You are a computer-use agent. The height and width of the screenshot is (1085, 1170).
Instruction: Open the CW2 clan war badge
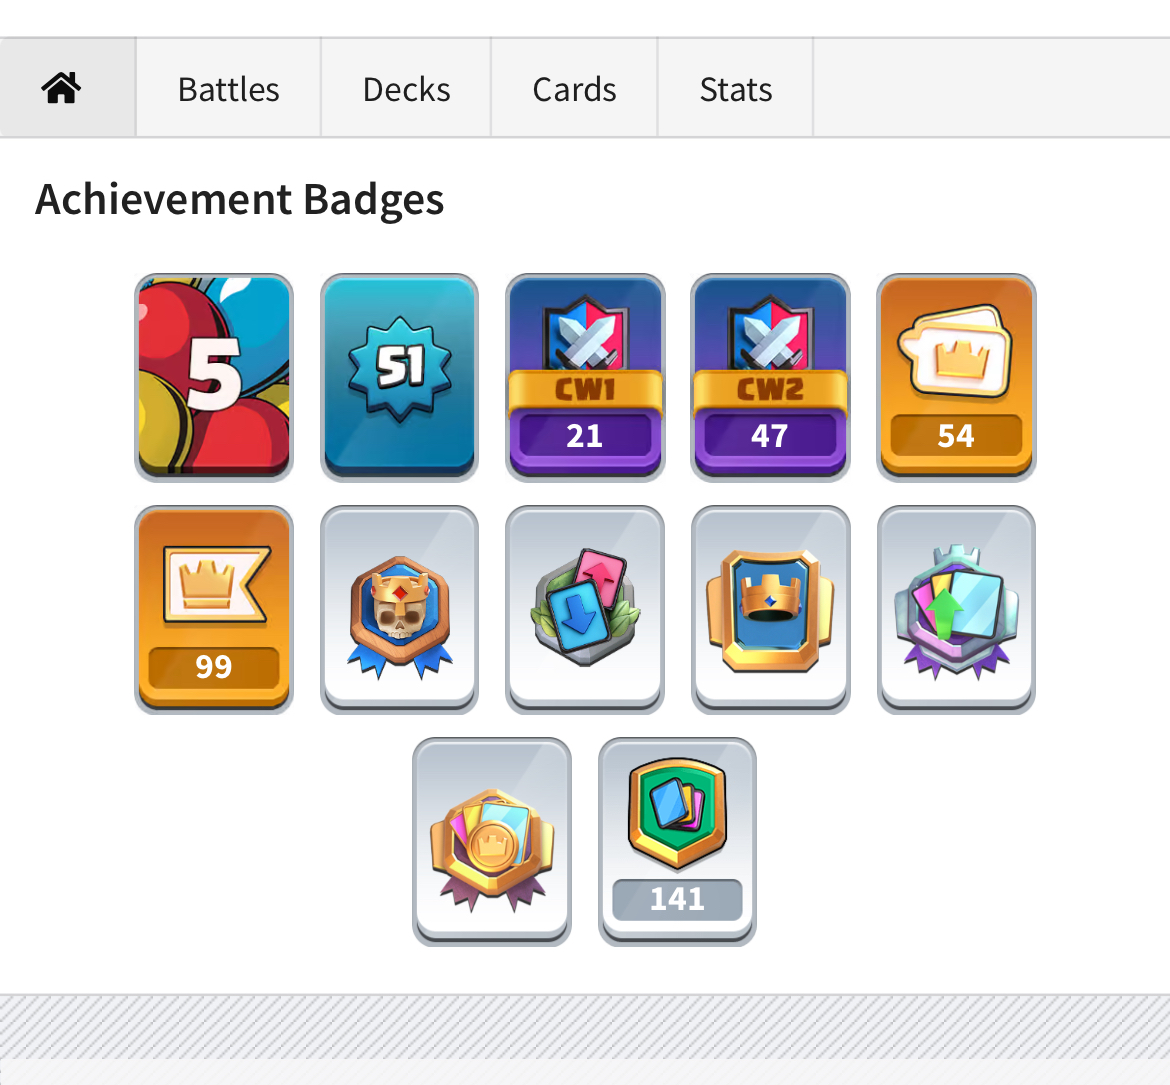pos(770,378)
